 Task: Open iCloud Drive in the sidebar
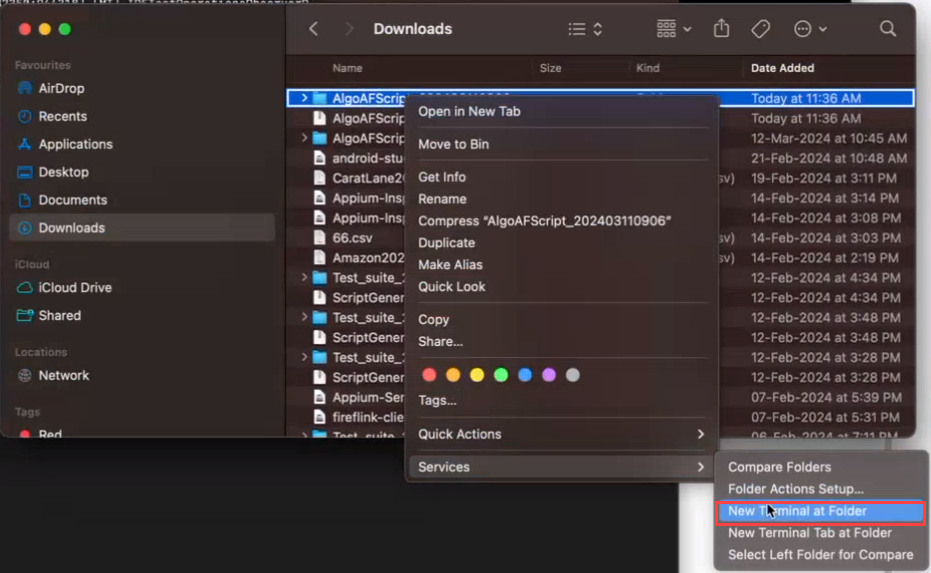click(75, 288)
